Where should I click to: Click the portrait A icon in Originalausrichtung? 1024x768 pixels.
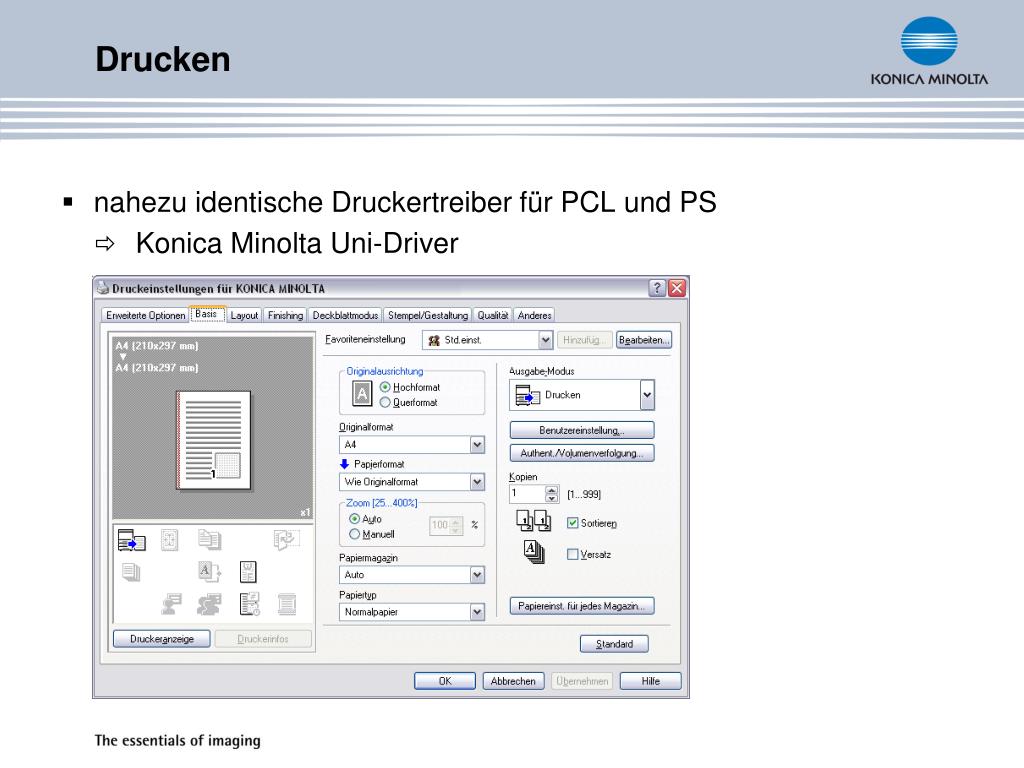tap(362, 394)
